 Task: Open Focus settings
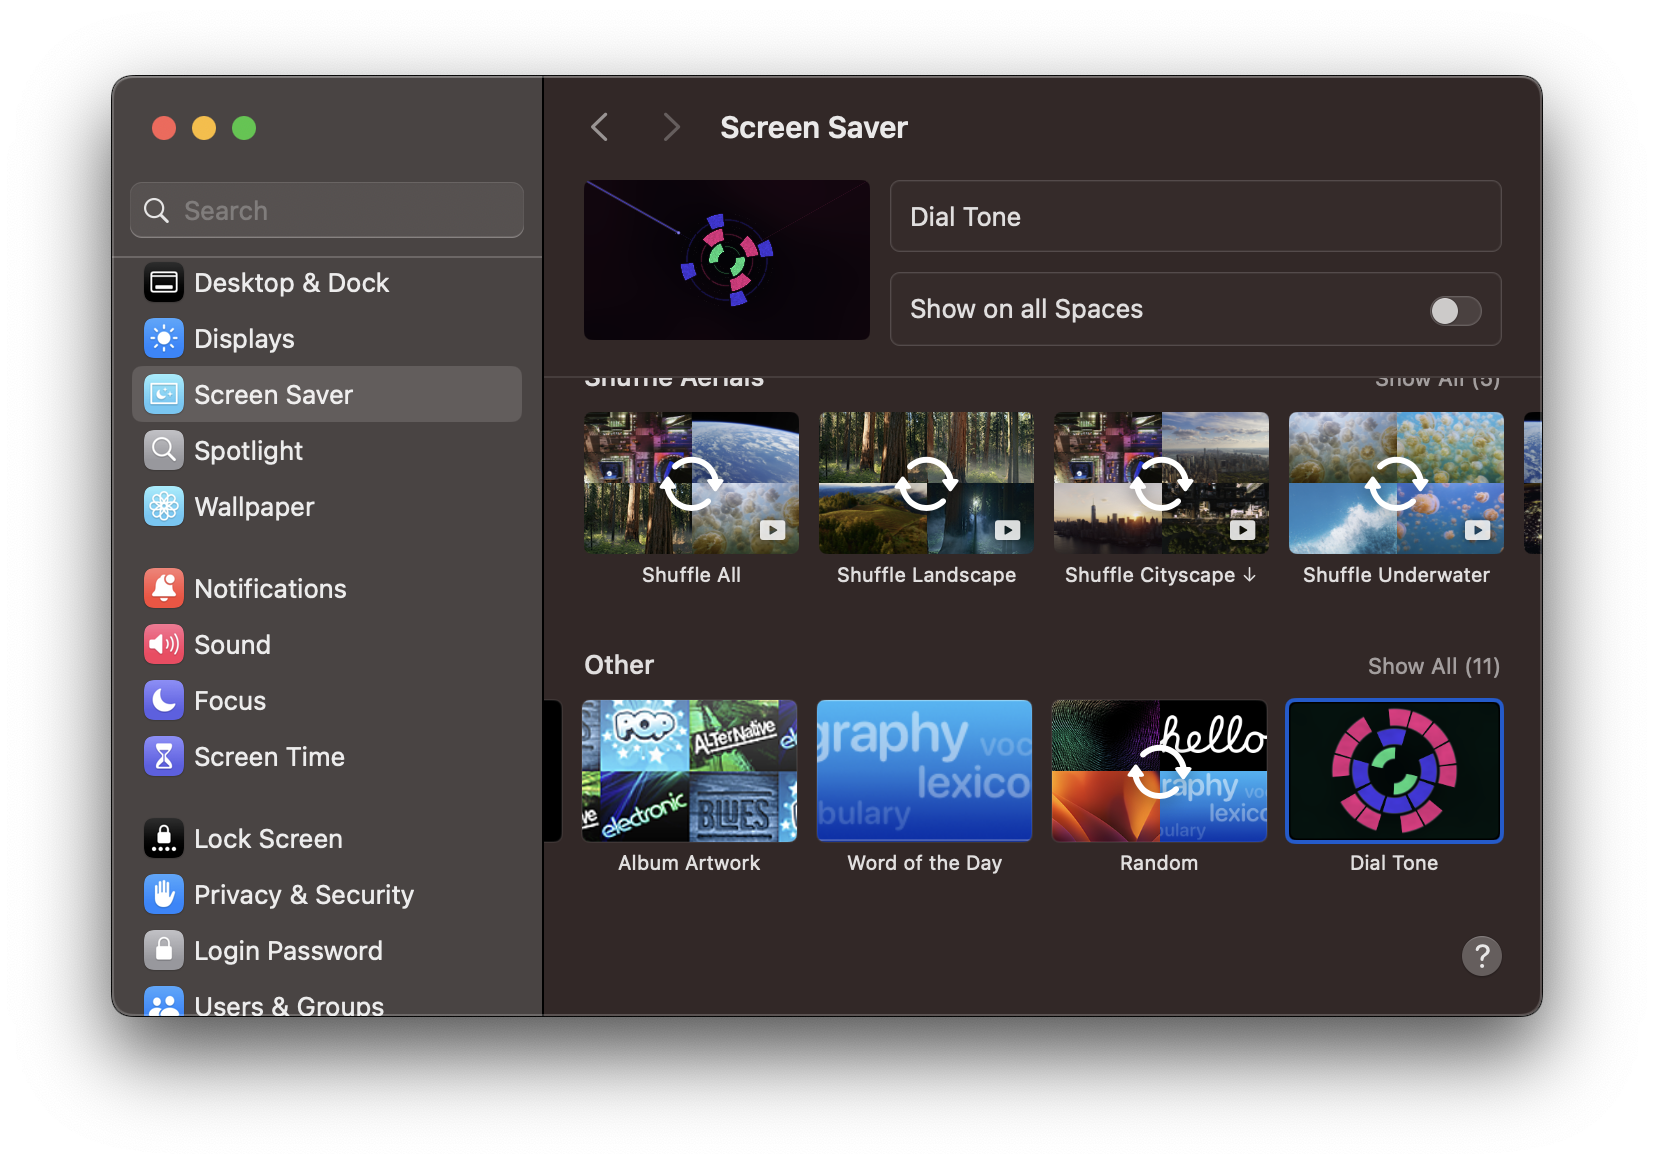(229, 700)
